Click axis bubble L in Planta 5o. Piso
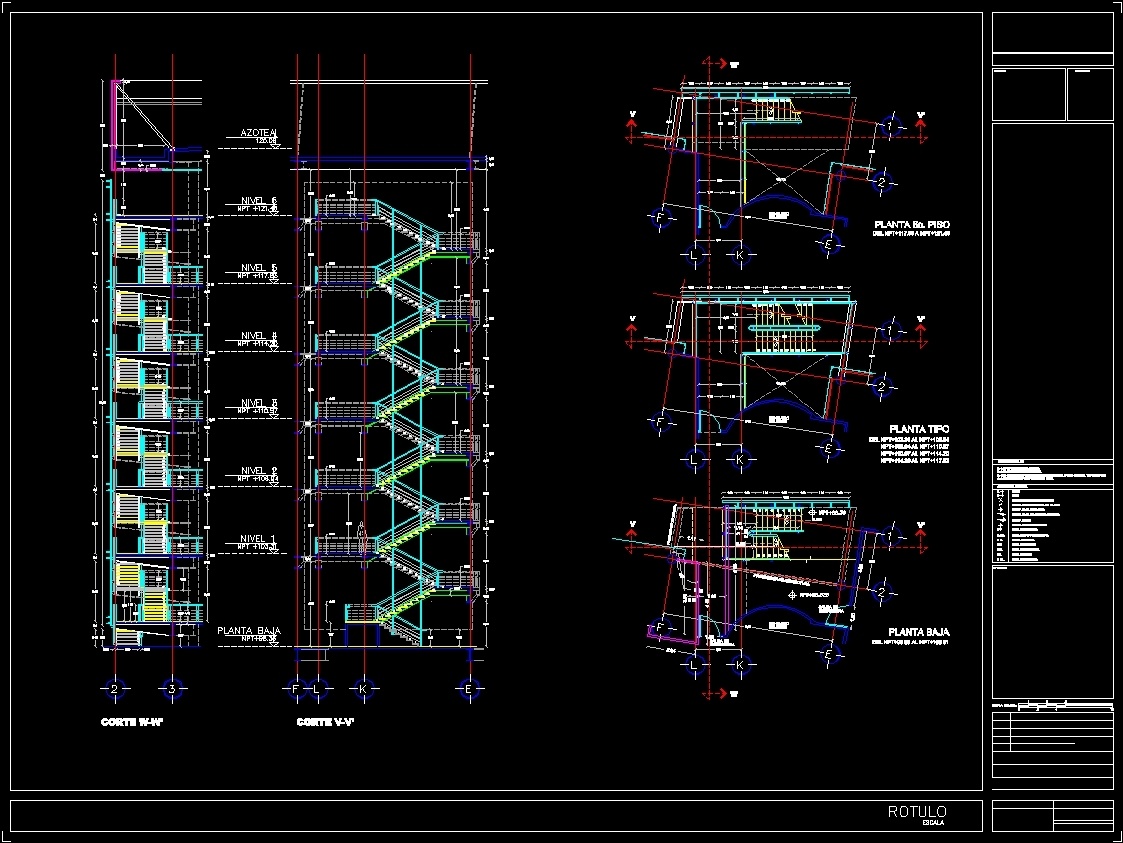 [x=693, y=254]
